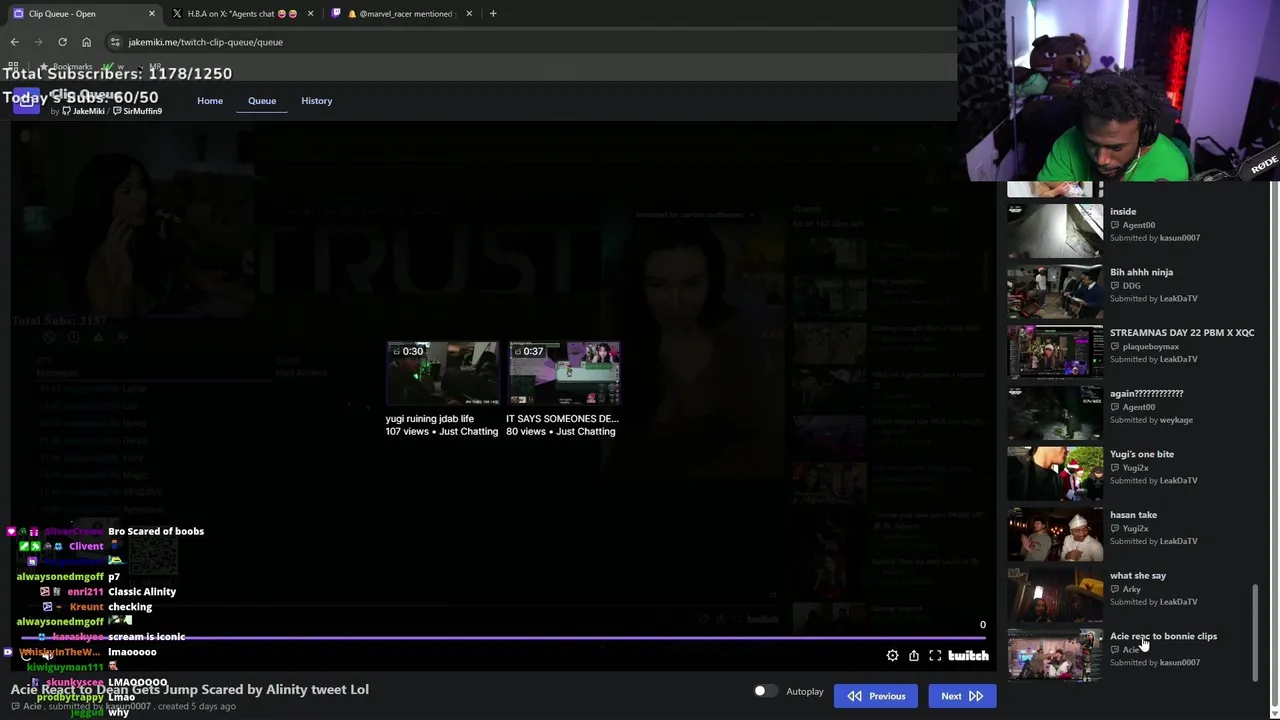Click the plaqueboymax channel name
This screenshot has width=1280, height=720.
1151,347
